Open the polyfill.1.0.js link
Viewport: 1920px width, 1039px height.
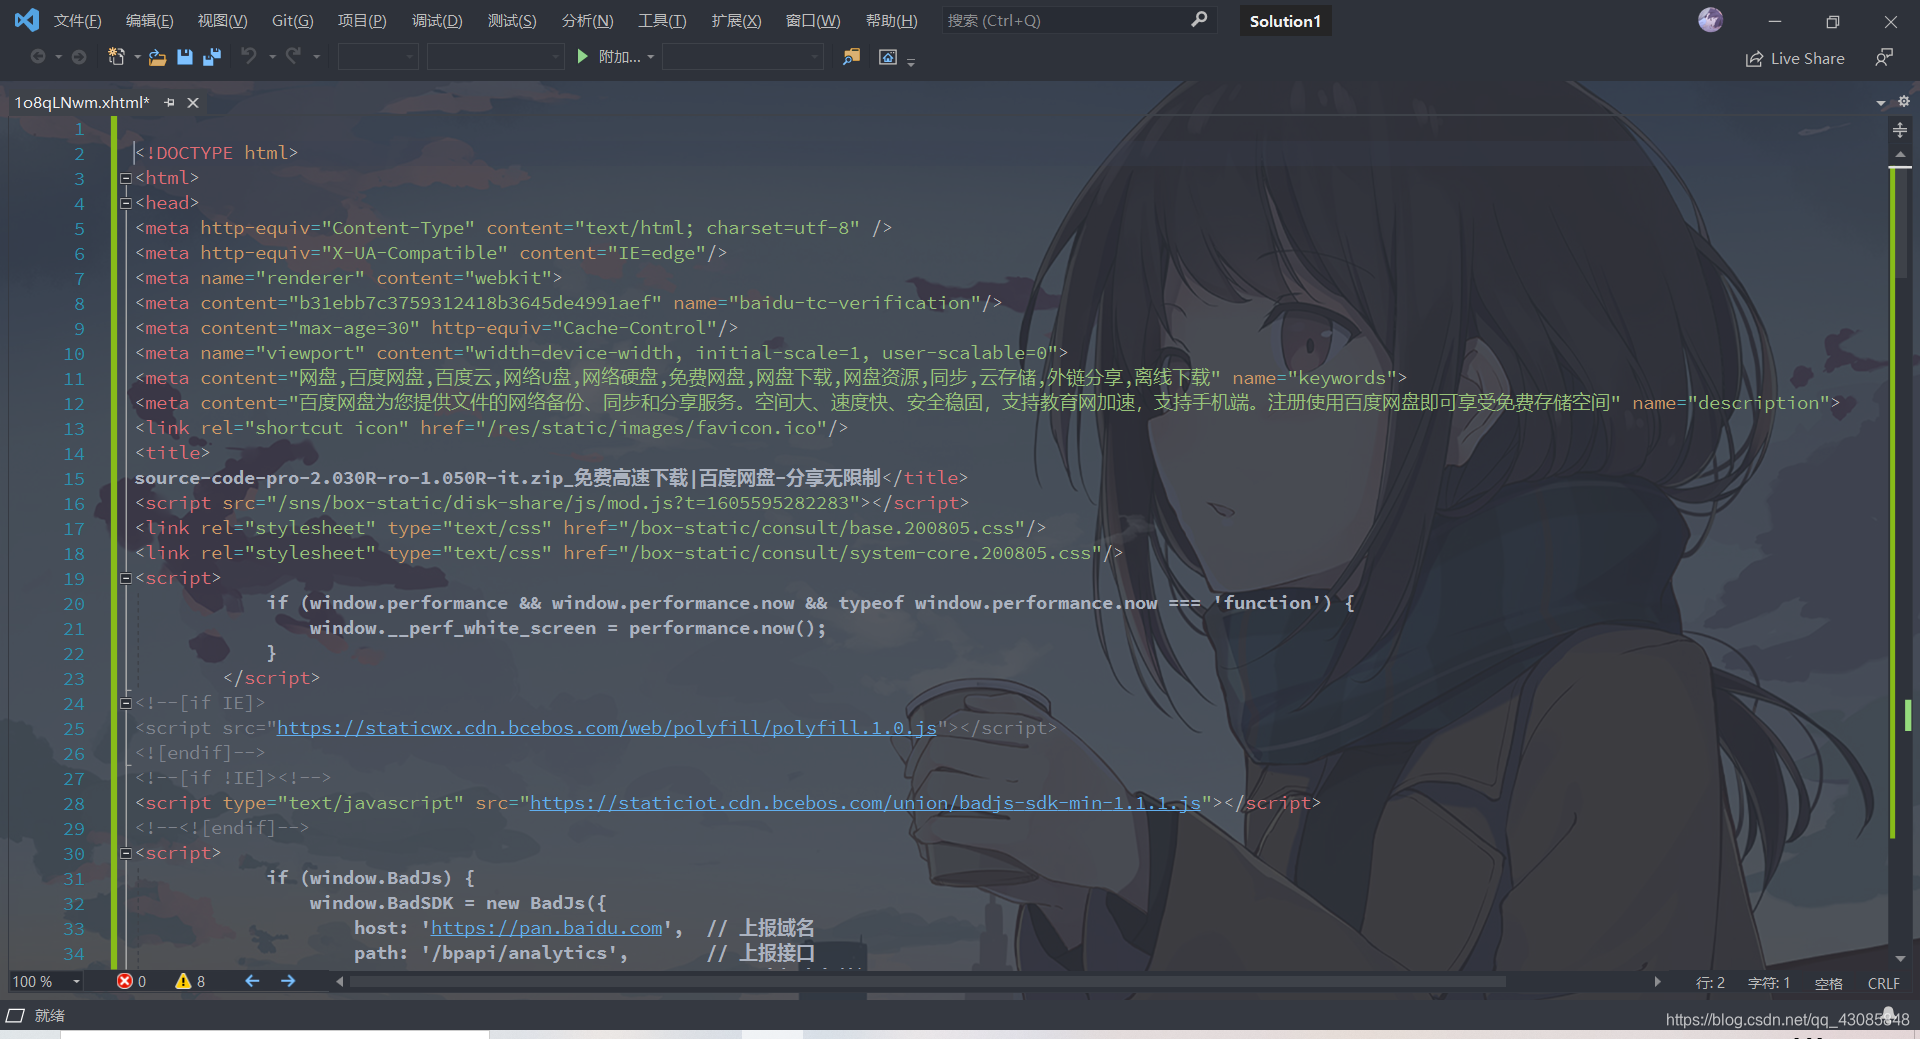[x=606, y=728]
